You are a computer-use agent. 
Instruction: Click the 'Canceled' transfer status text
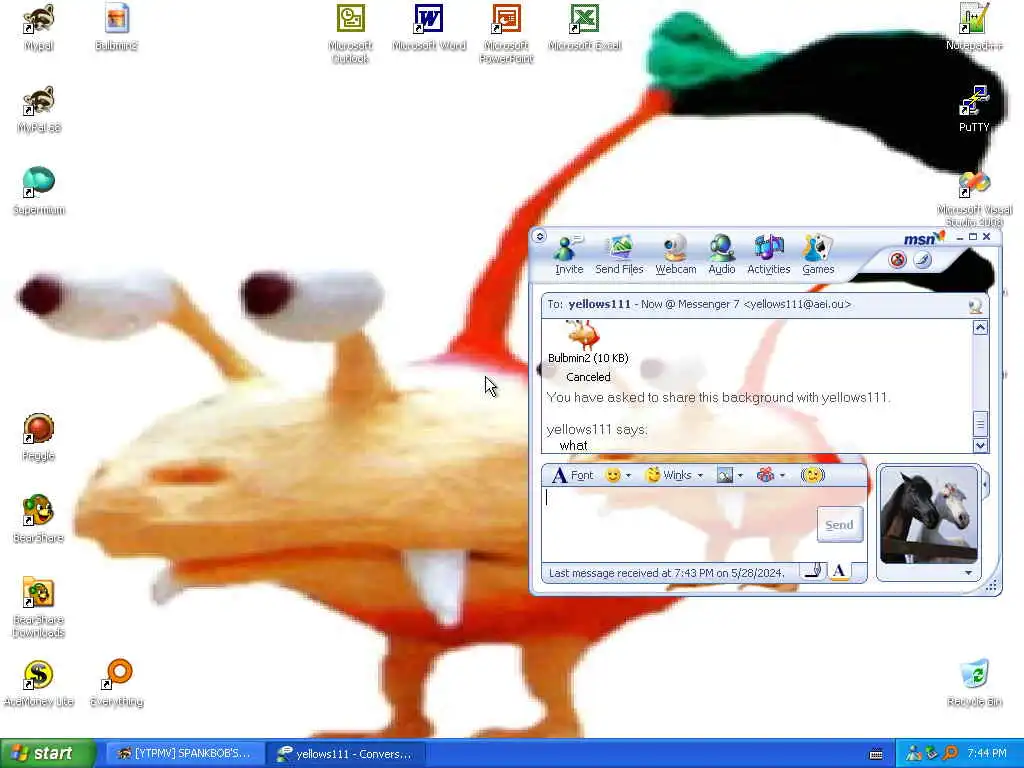[588, 377]
